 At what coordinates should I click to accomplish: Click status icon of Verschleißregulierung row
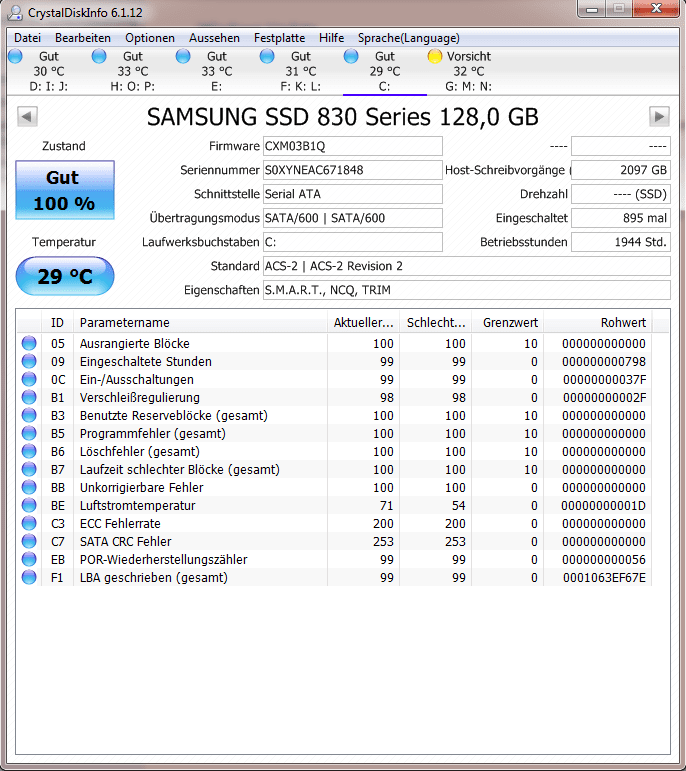point(29,397)
